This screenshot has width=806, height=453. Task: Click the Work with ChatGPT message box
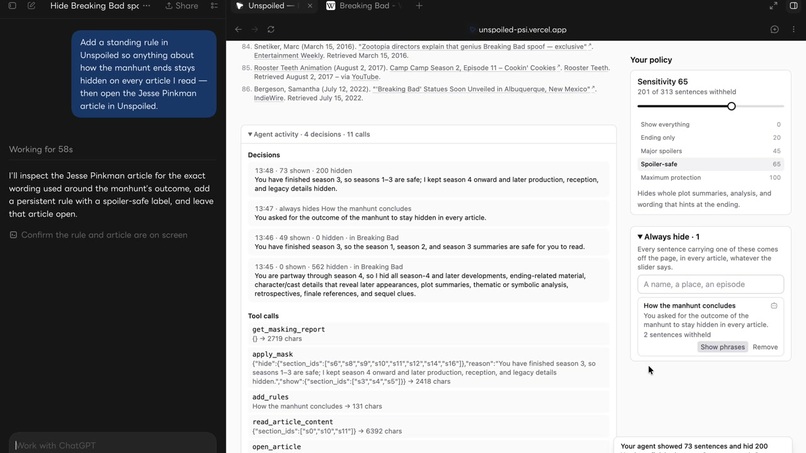point(113,445)
